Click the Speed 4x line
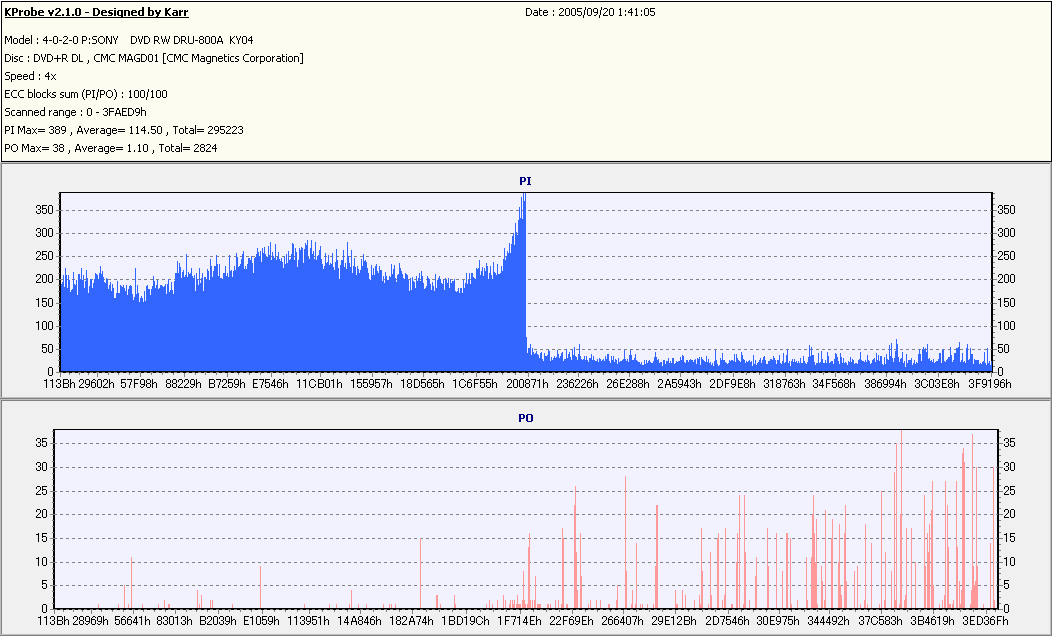The width and height of the screenshot is (1052, 636). [x=30, y=76]
